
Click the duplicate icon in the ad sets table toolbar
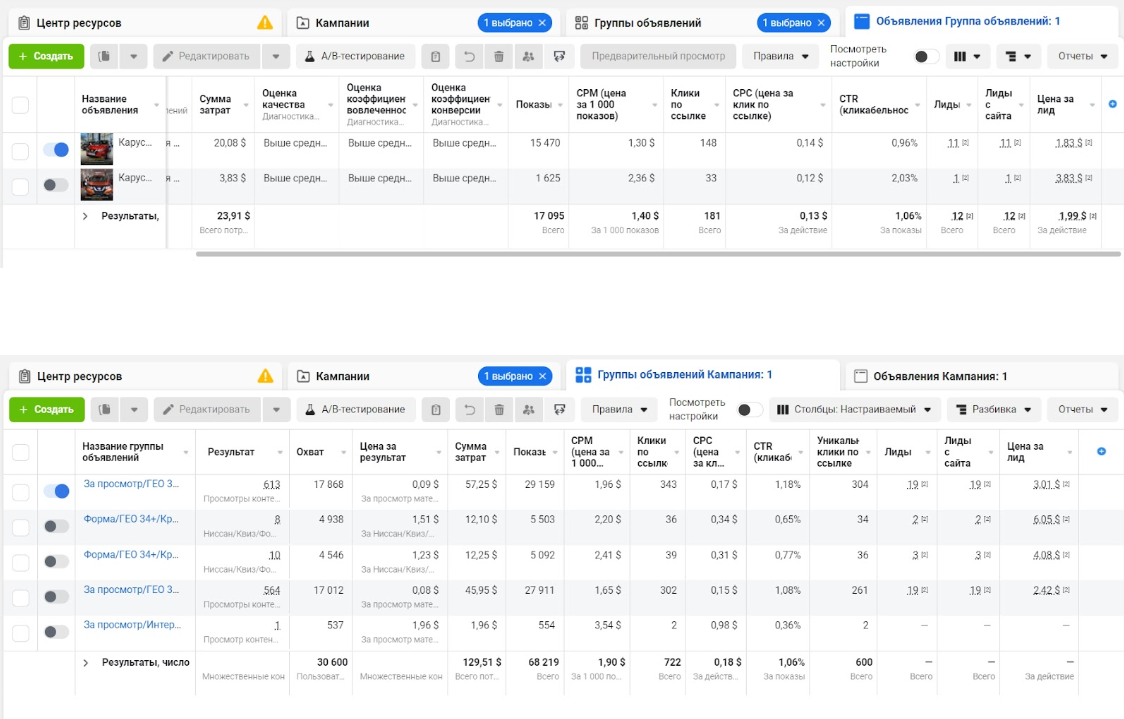click(x=105, y=409)
